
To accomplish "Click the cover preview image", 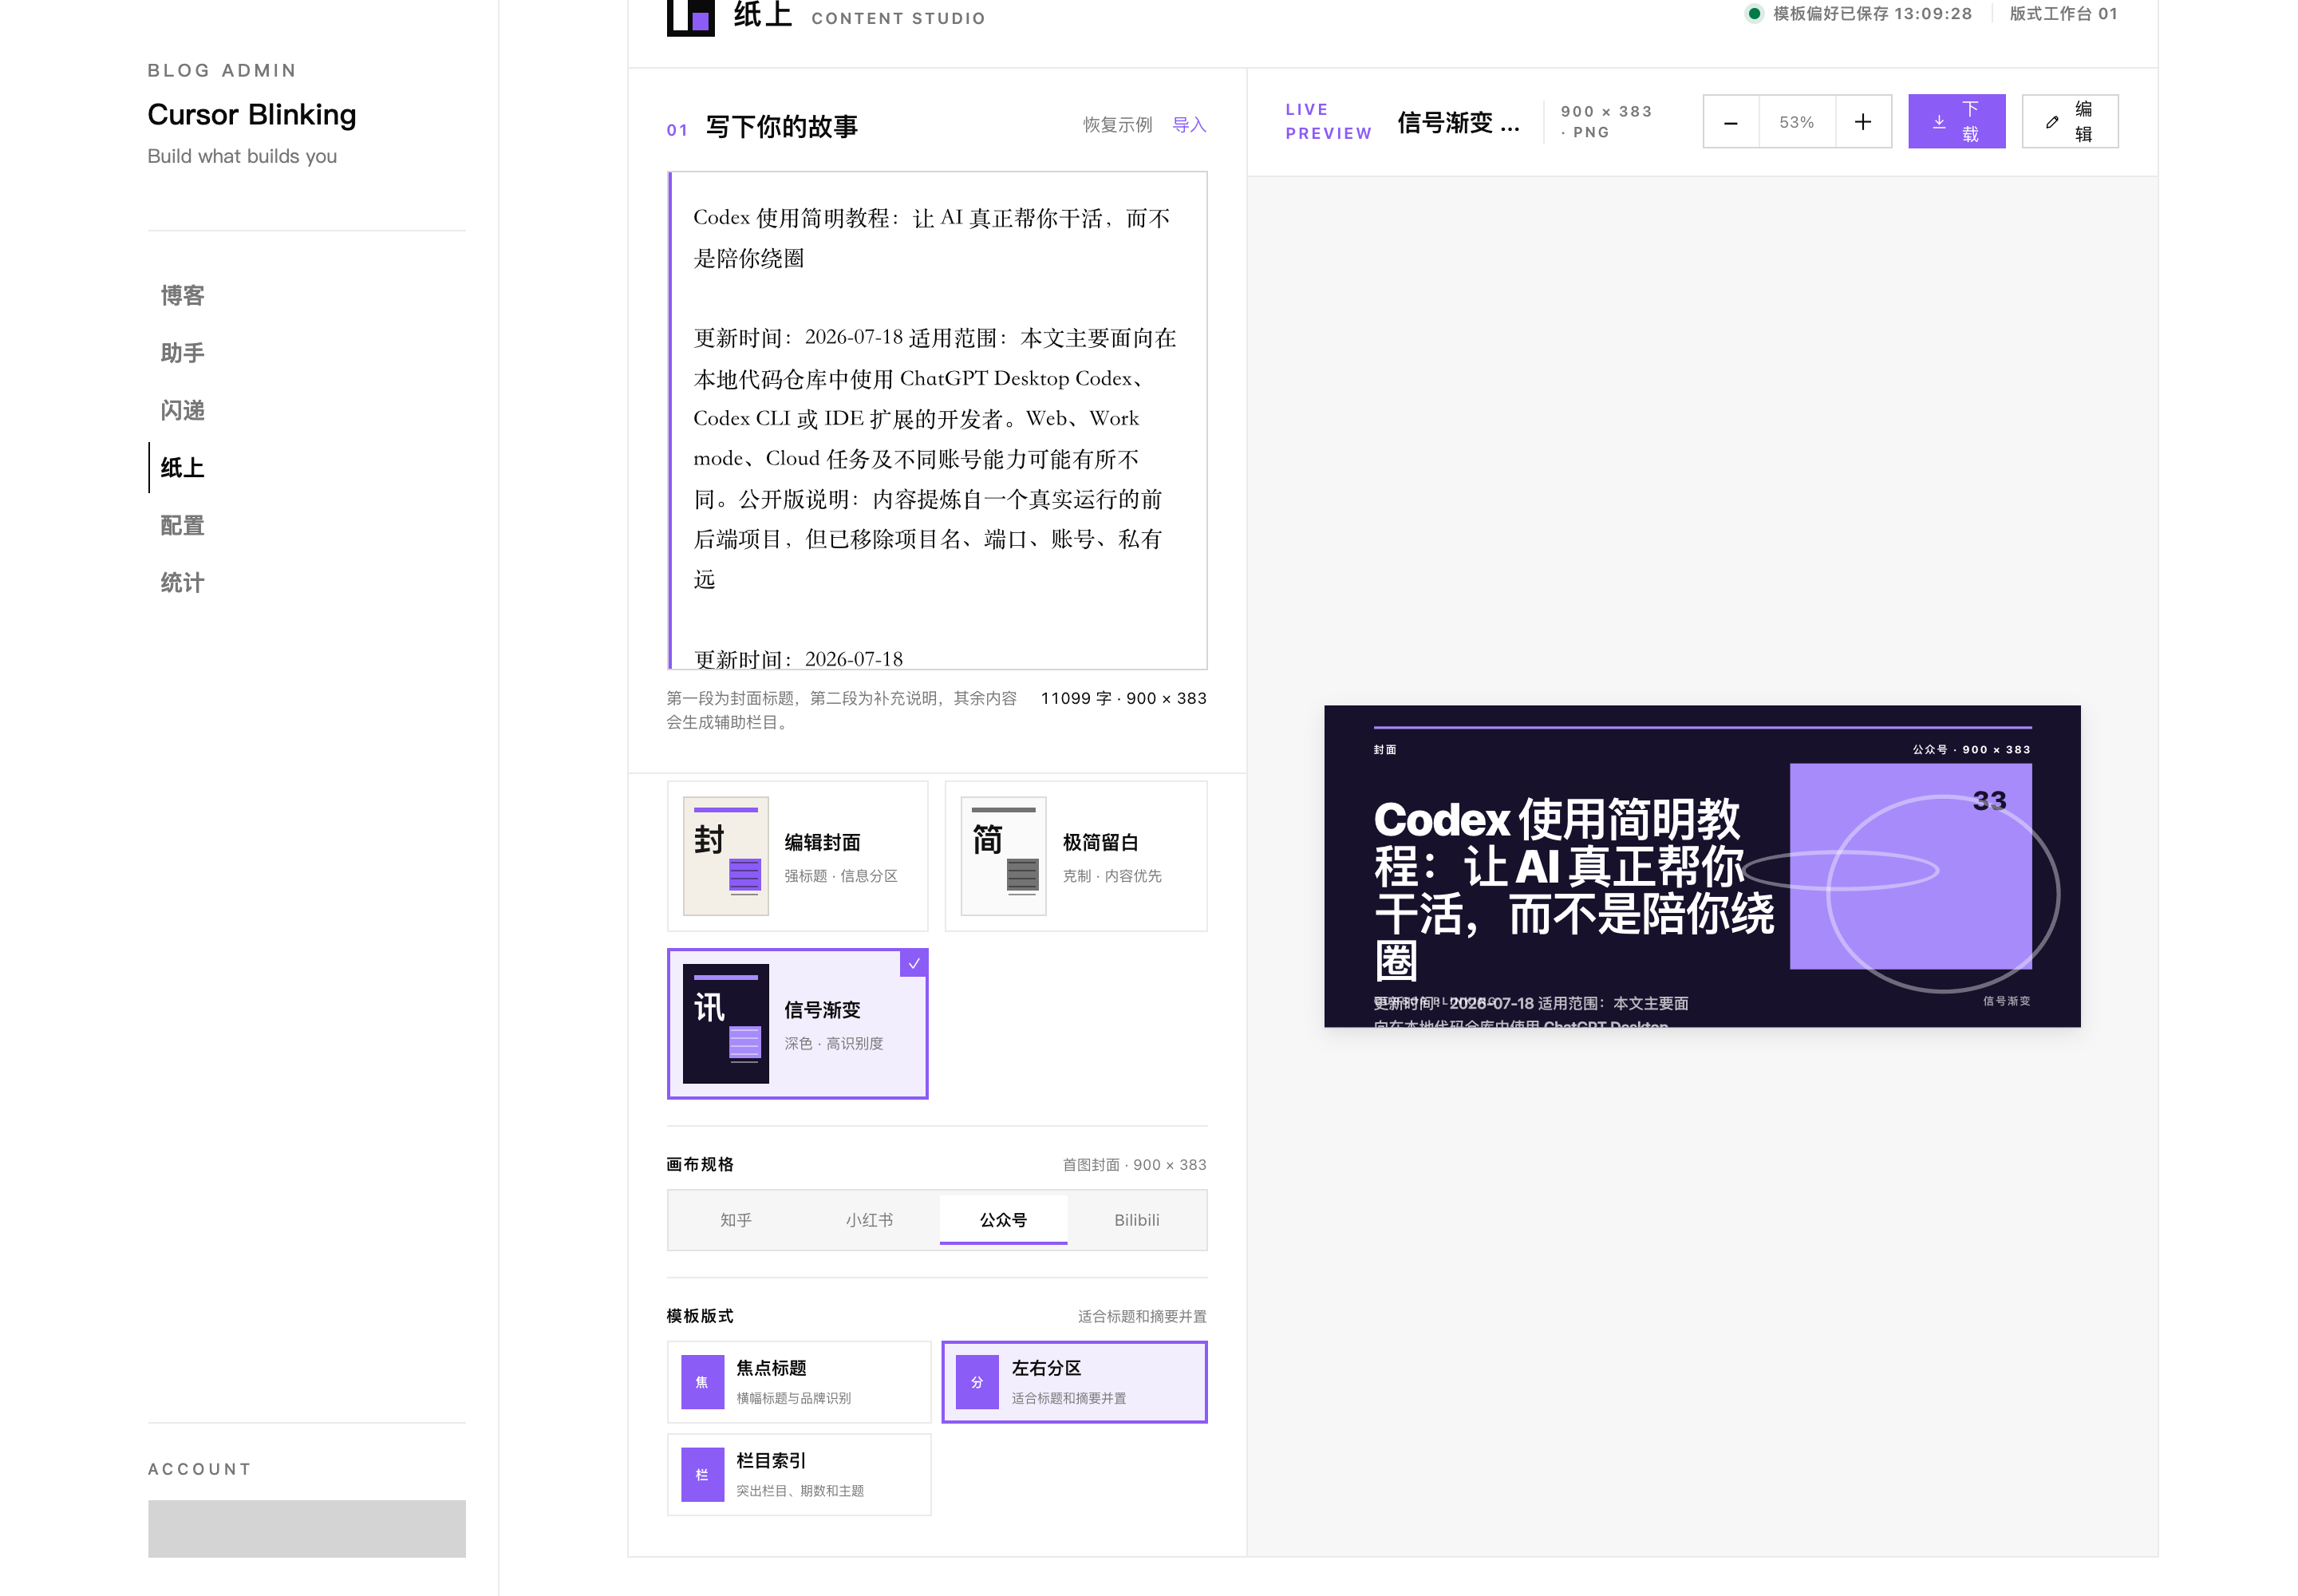I will (x=1702, y=866).
